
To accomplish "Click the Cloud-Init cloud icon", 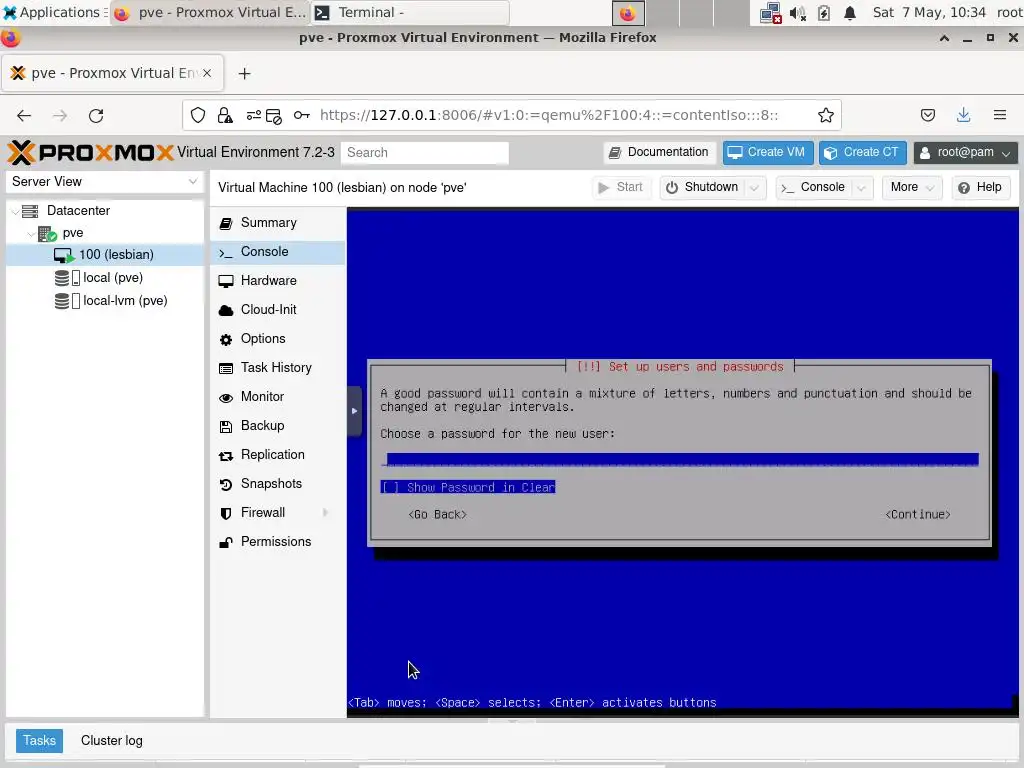I will [226, 311].
